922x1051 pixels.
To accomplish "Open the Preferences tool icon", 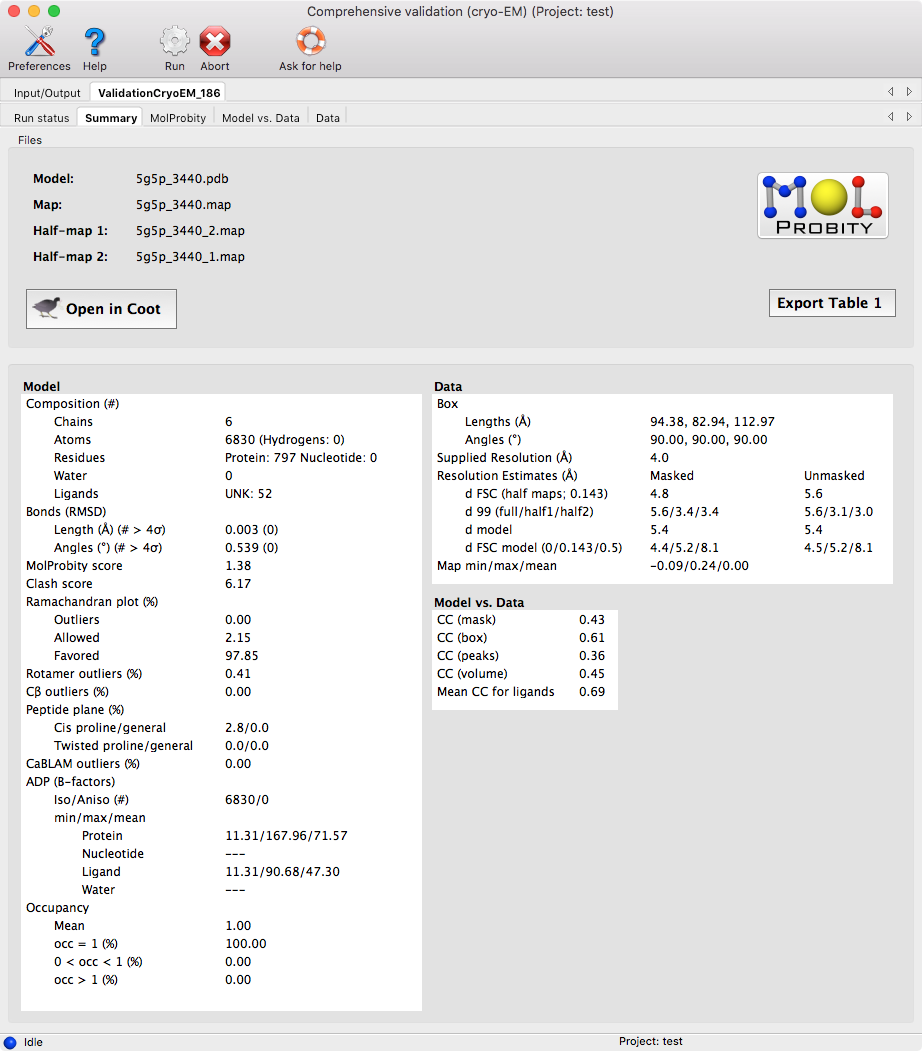I will coord(39,43).
